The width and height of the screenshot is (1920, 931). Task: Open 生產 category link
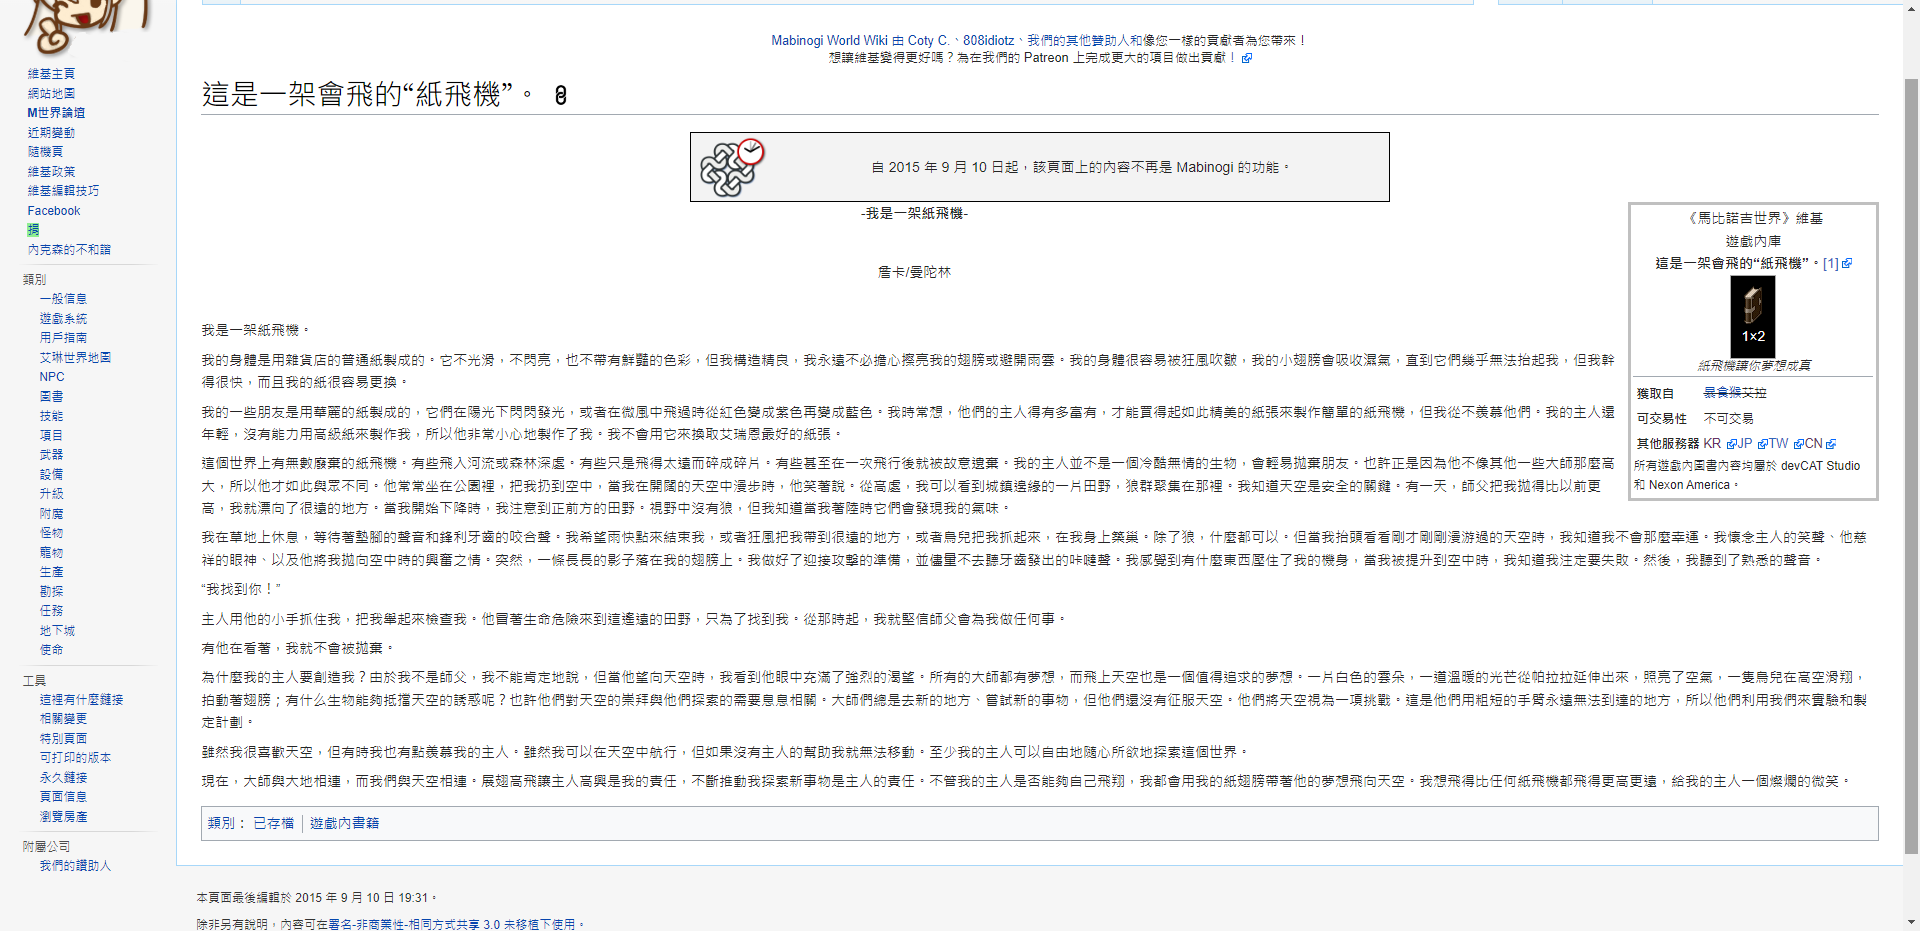pos(51,572)
